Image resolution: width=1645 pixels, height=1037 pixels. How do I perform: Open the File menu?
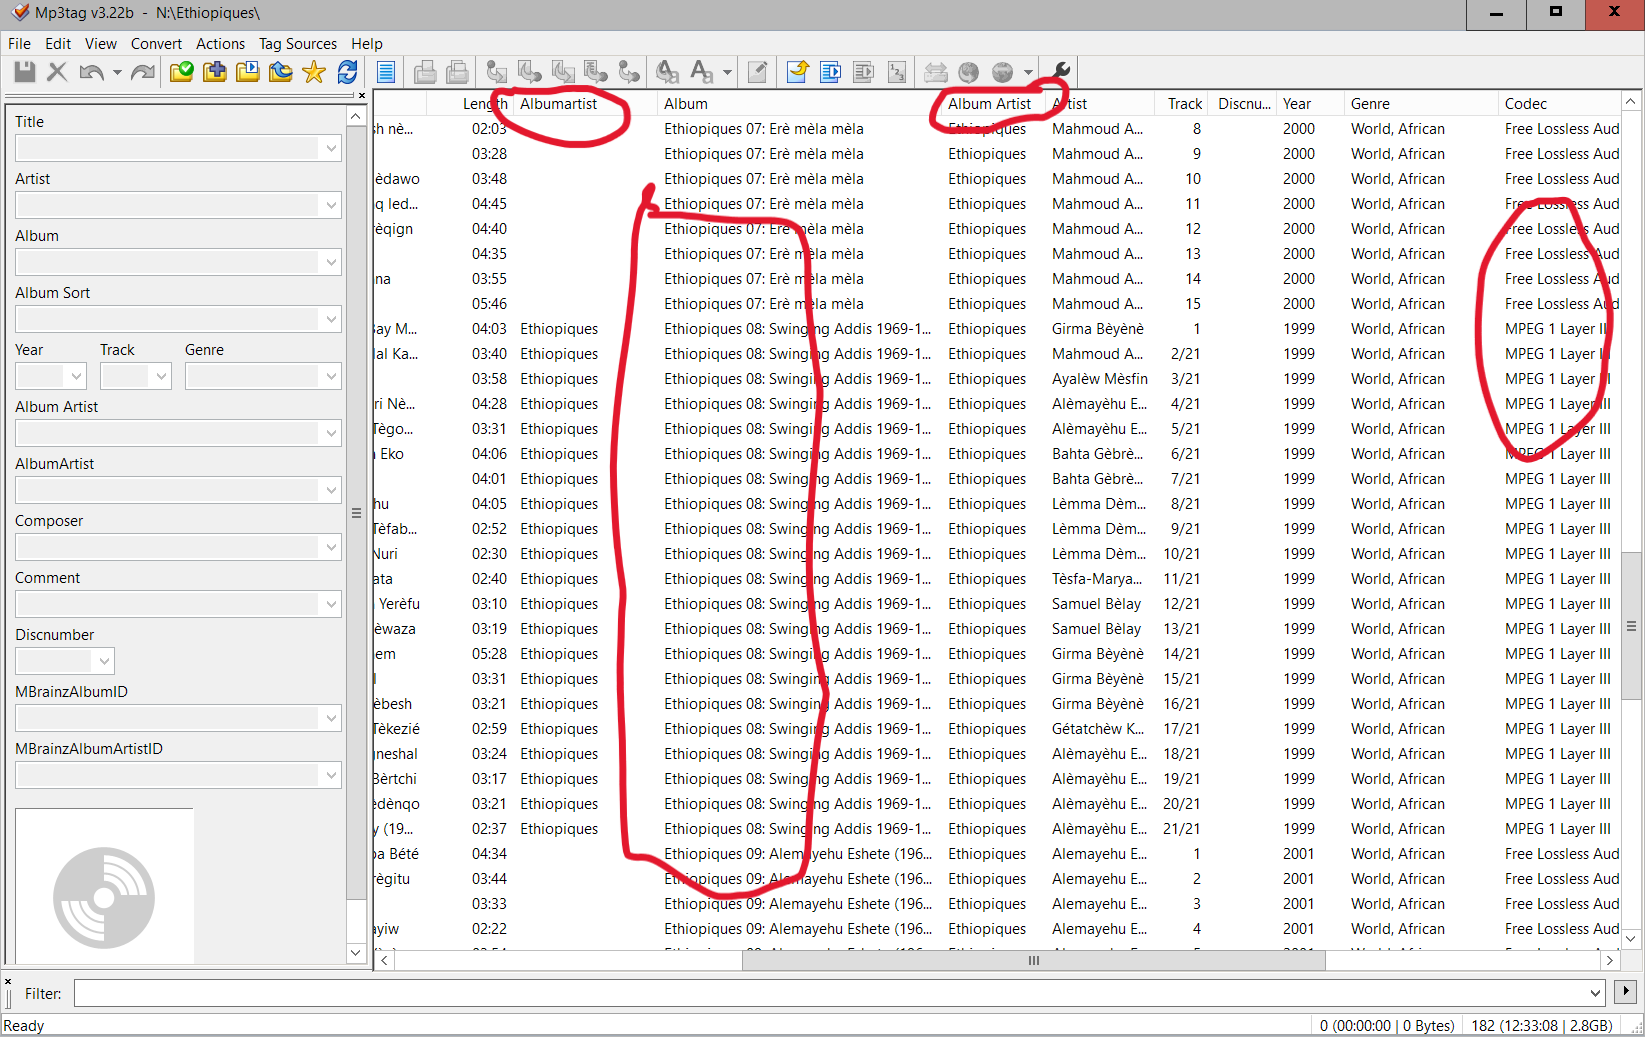coord(19,44)
